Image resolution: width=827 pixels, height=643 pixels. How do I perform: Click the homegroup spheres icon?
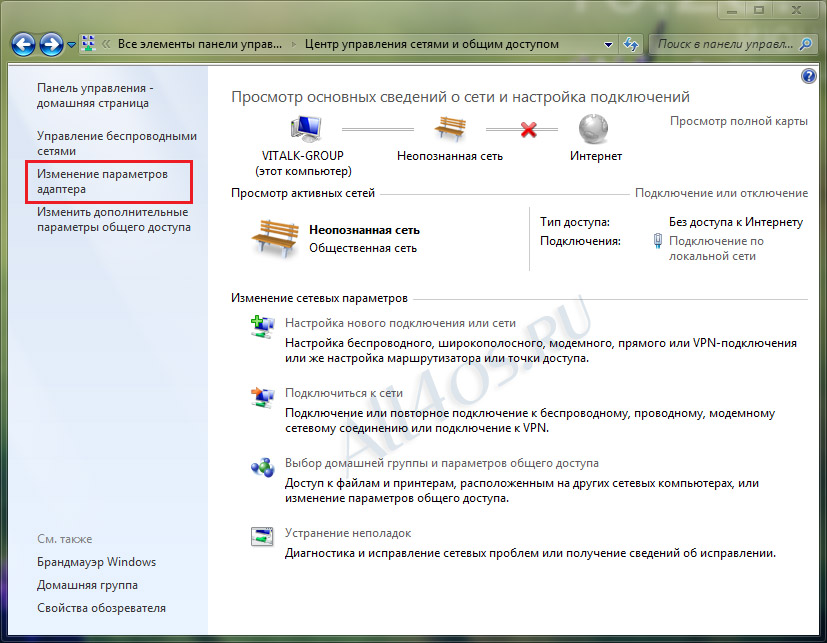[262, 467]
